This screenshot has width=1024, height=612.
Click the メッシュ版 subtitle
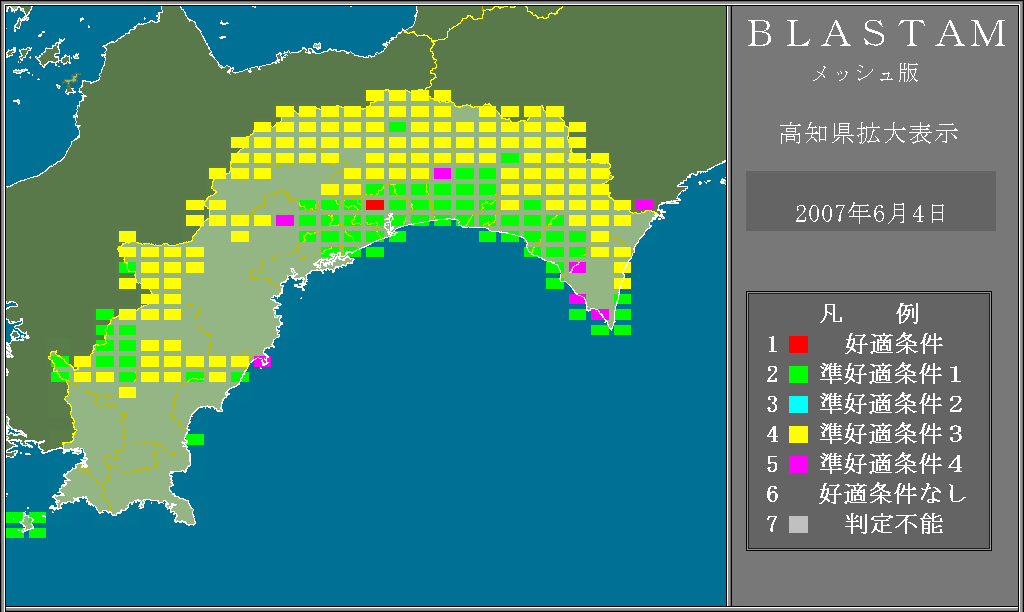click(865, 73)
